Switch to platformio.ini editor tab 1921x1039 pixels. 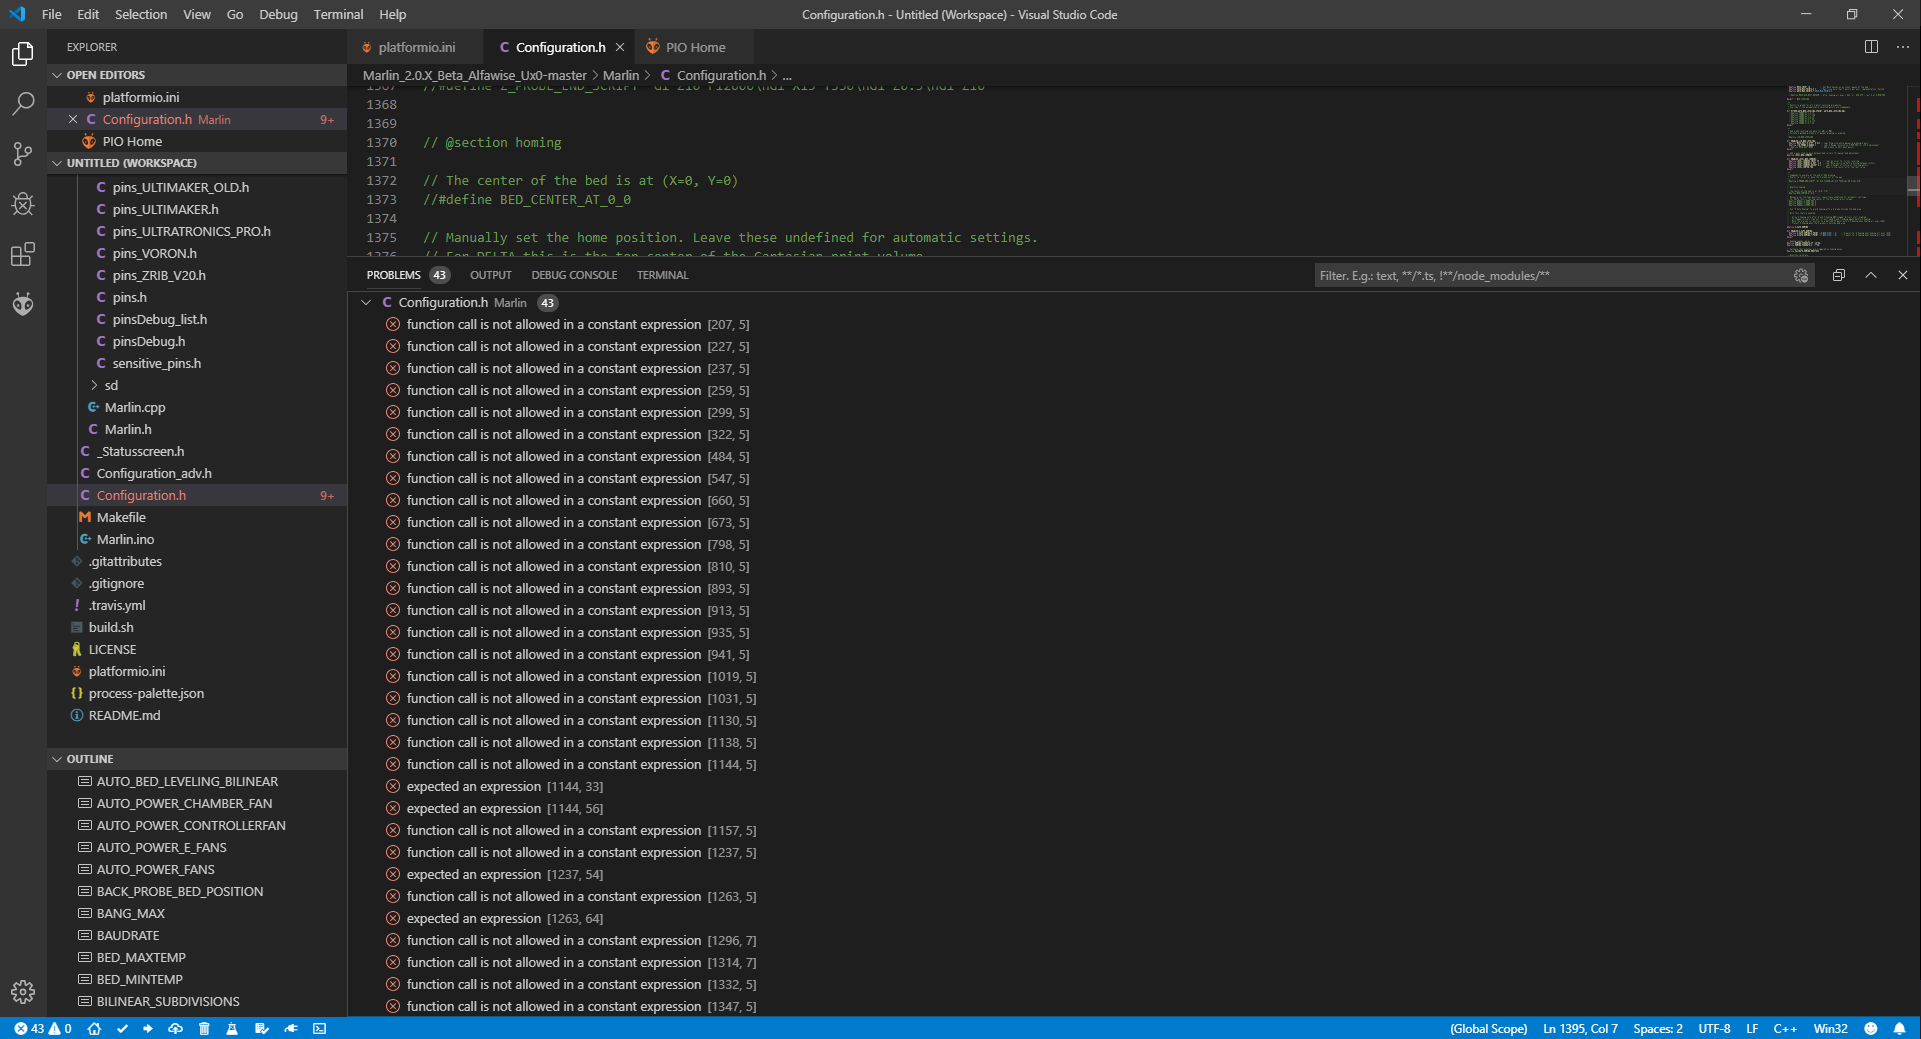click(415, 47)
